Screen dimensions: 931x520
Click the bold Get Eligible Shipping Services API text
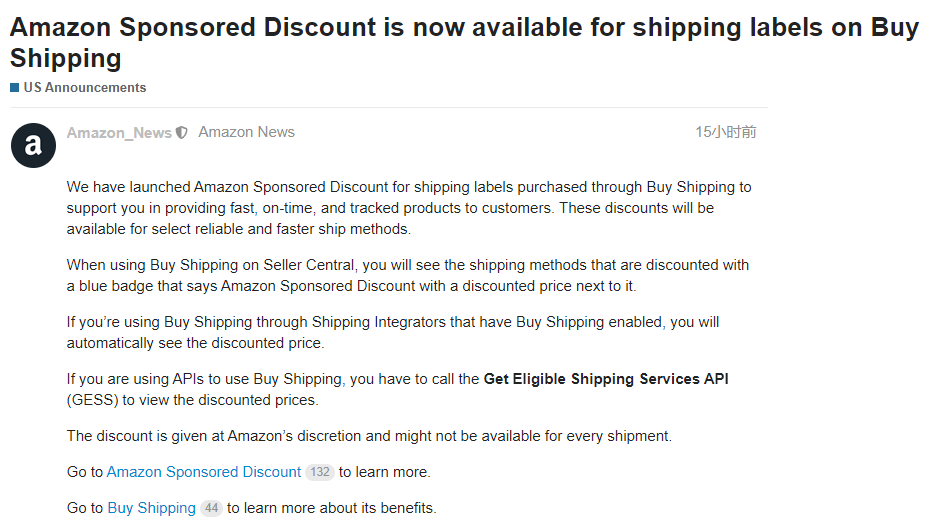click(606, 380)
